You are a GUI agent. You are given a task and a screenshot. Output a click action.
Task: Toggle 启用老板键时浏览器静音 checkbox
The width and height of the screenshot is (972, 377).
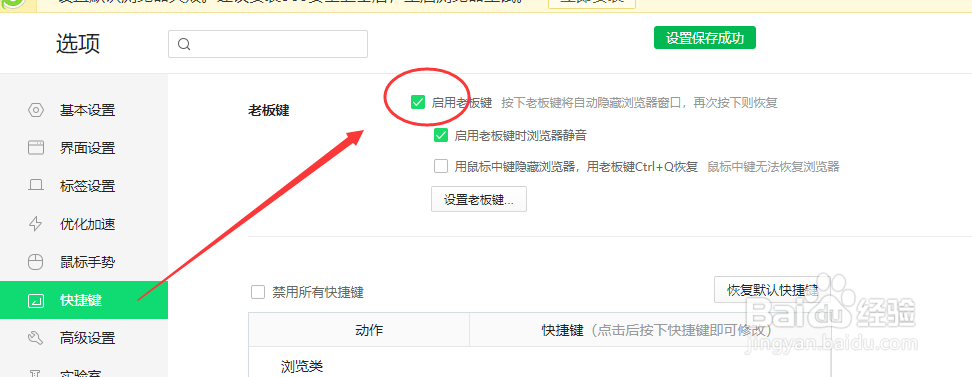(441, 135)
